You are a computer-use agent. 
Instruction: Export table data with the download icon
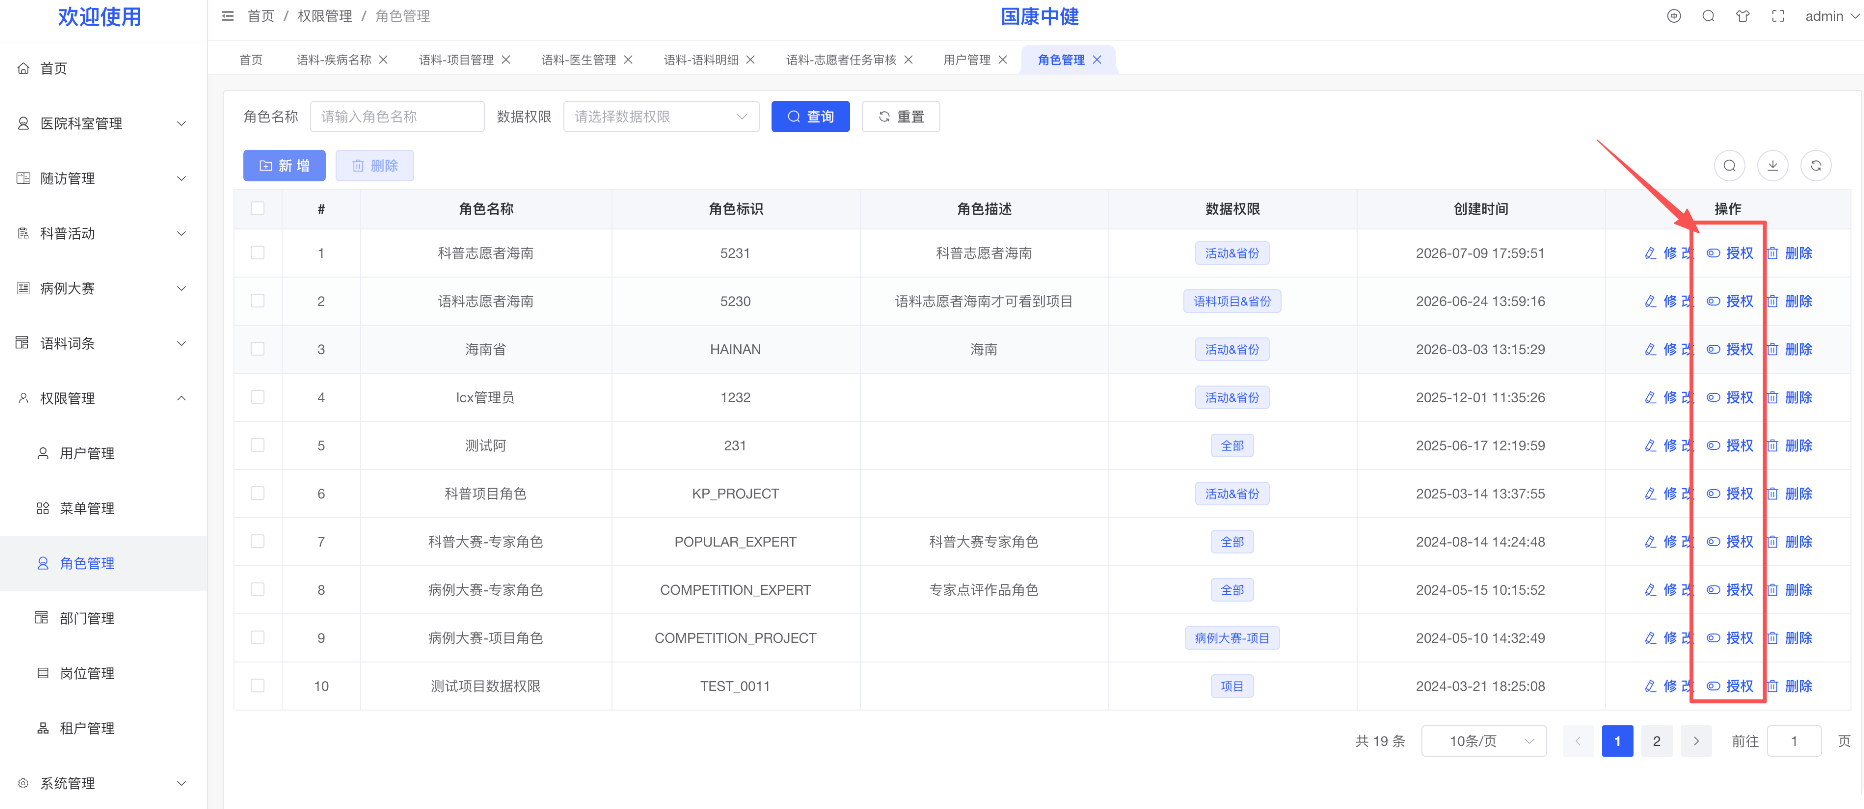click(x=1773, y=166)
